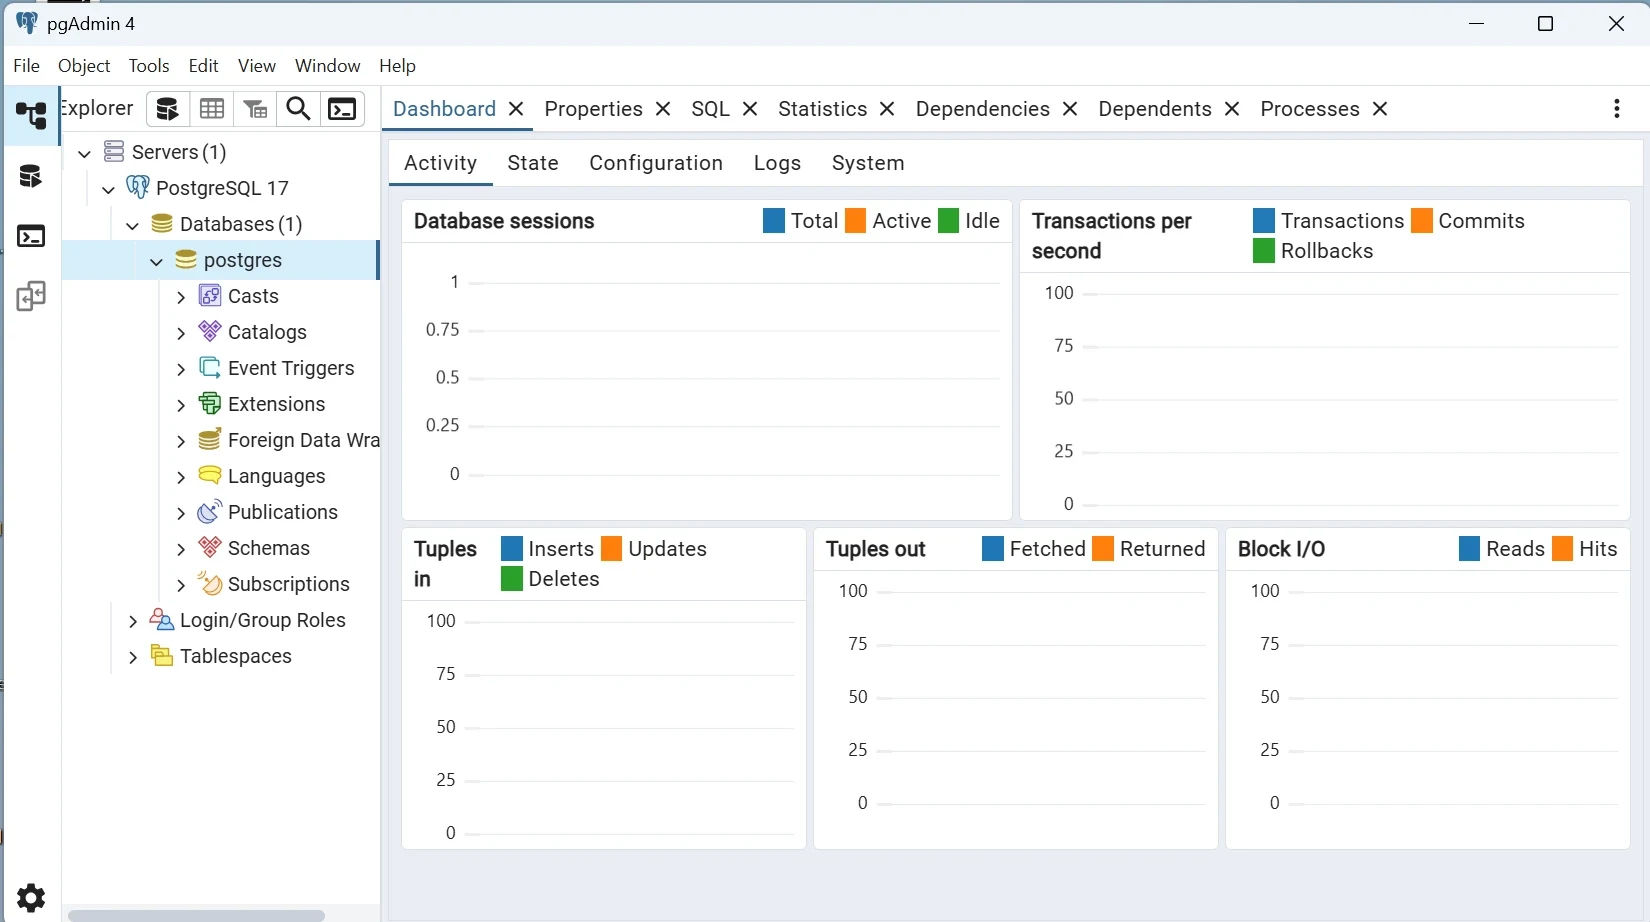Select the Subscriptions tree item label
This screenshot has width=1650, height=922.
point(289,584)
